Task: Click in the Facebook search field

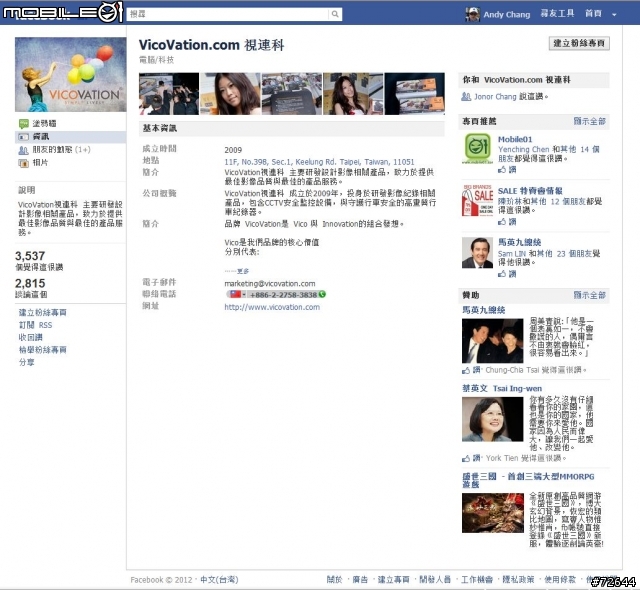Action: click(x=228, y=14)
